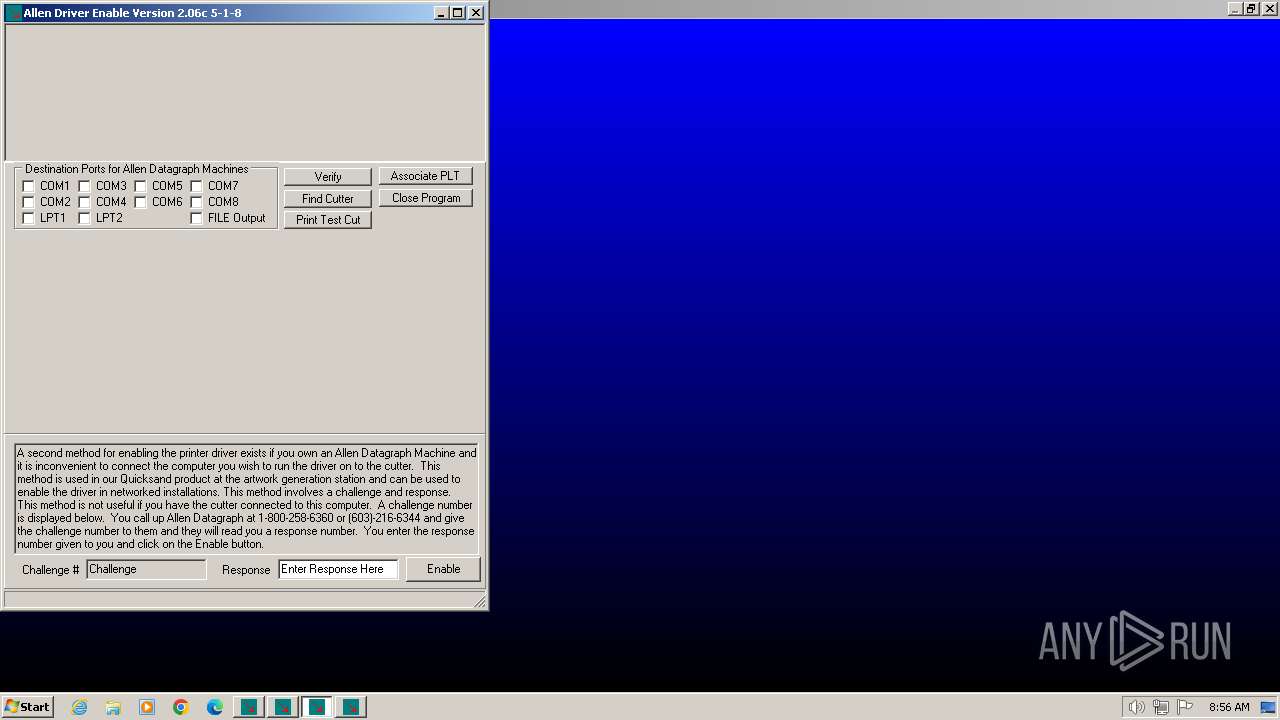The width and height of the screenshot is (1280, 720).
Task: Switch to first Allen Driver taskbar button
Action: [x=249, y=707]
